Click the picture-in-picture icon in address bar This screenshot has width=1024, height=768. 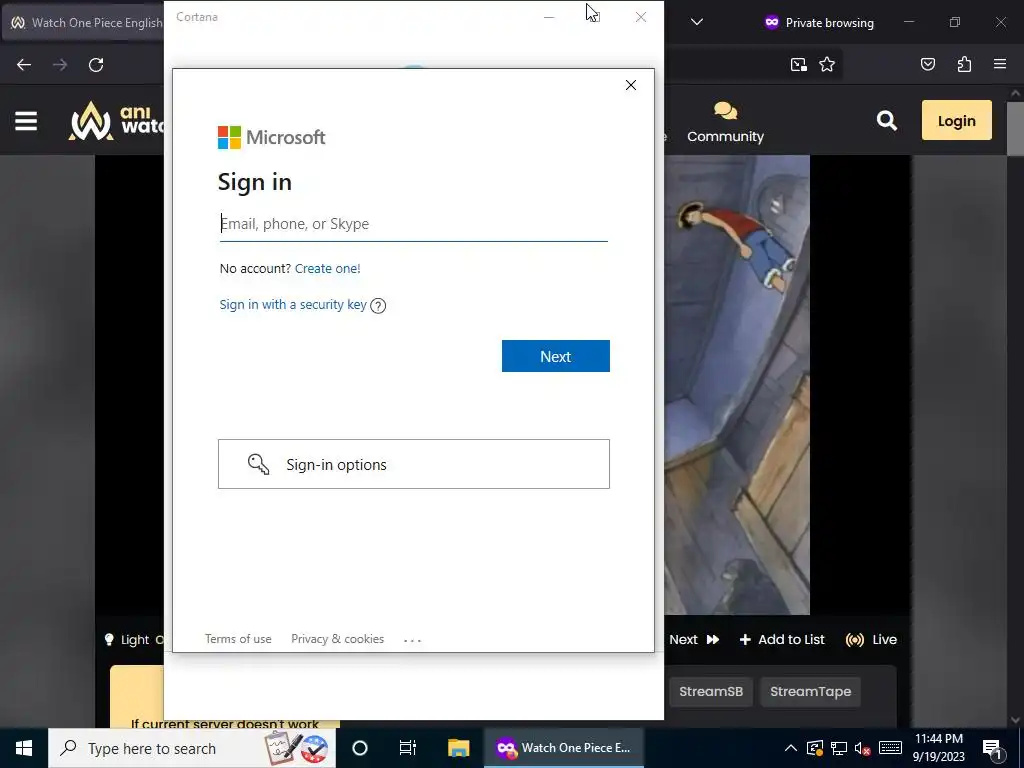click(x=798, y=64)
